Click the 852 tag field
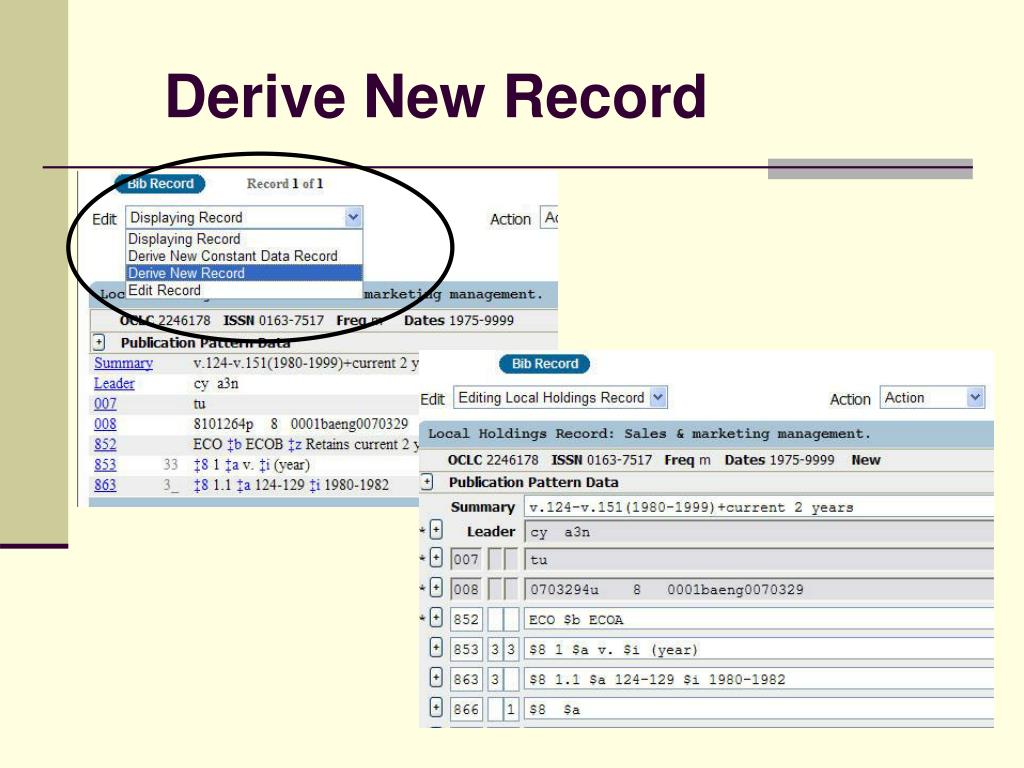Screen dimensions: 1024x768 click(466, 619)
